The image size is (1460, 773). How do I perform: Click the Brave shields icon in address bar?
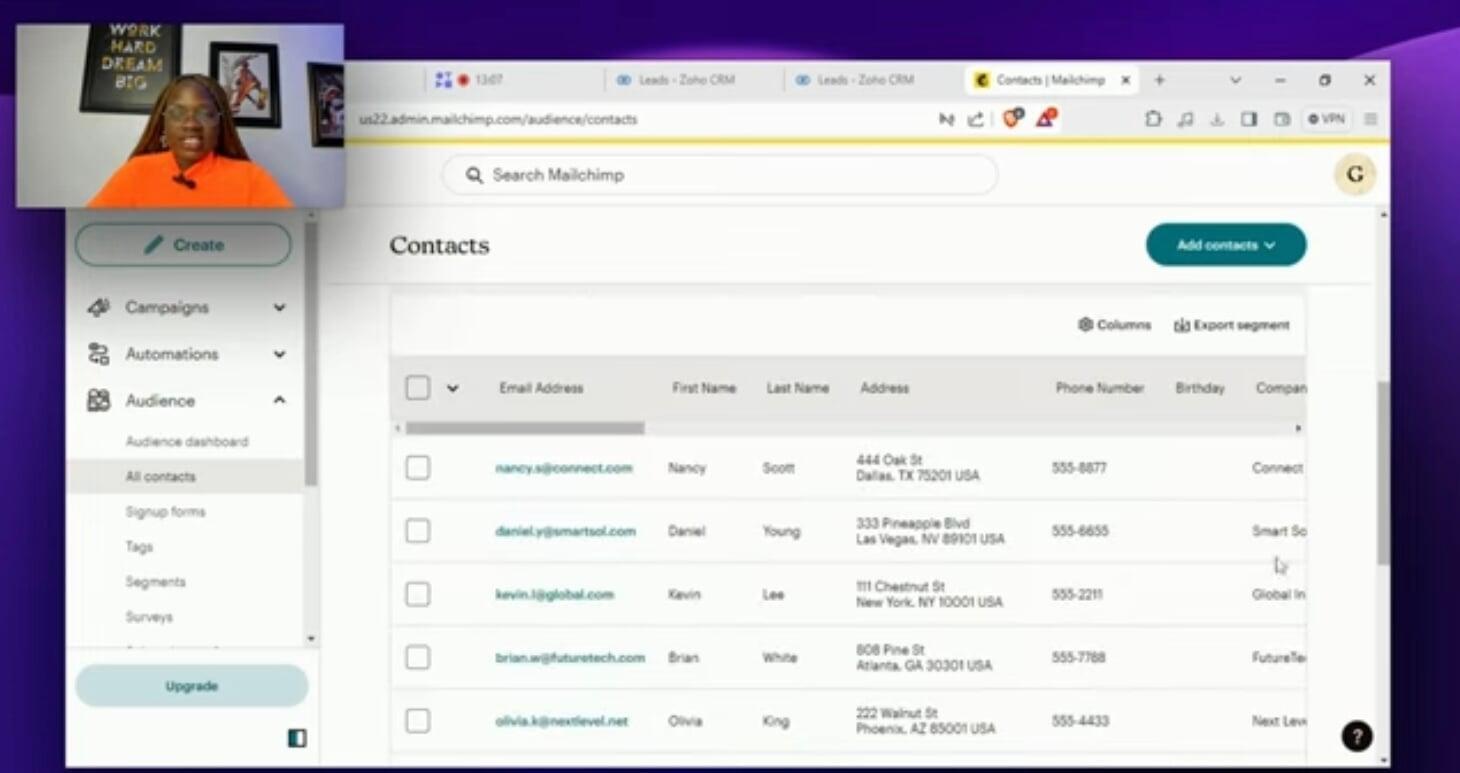1013,119
